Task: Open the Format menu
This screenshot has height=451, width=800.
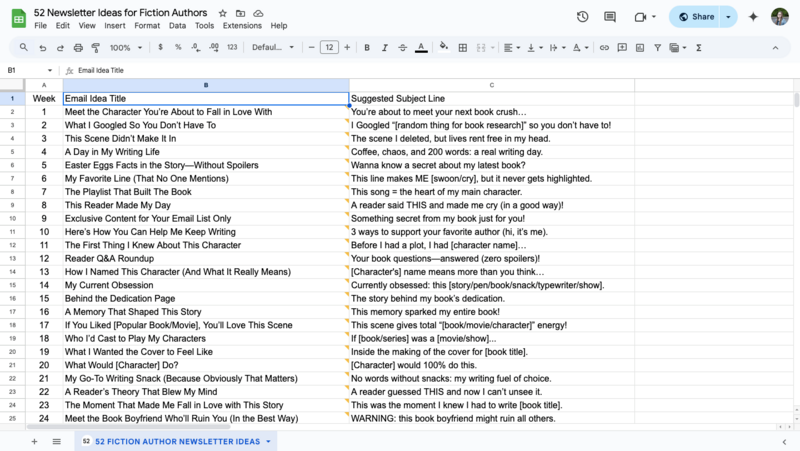Action: [147, 26]
